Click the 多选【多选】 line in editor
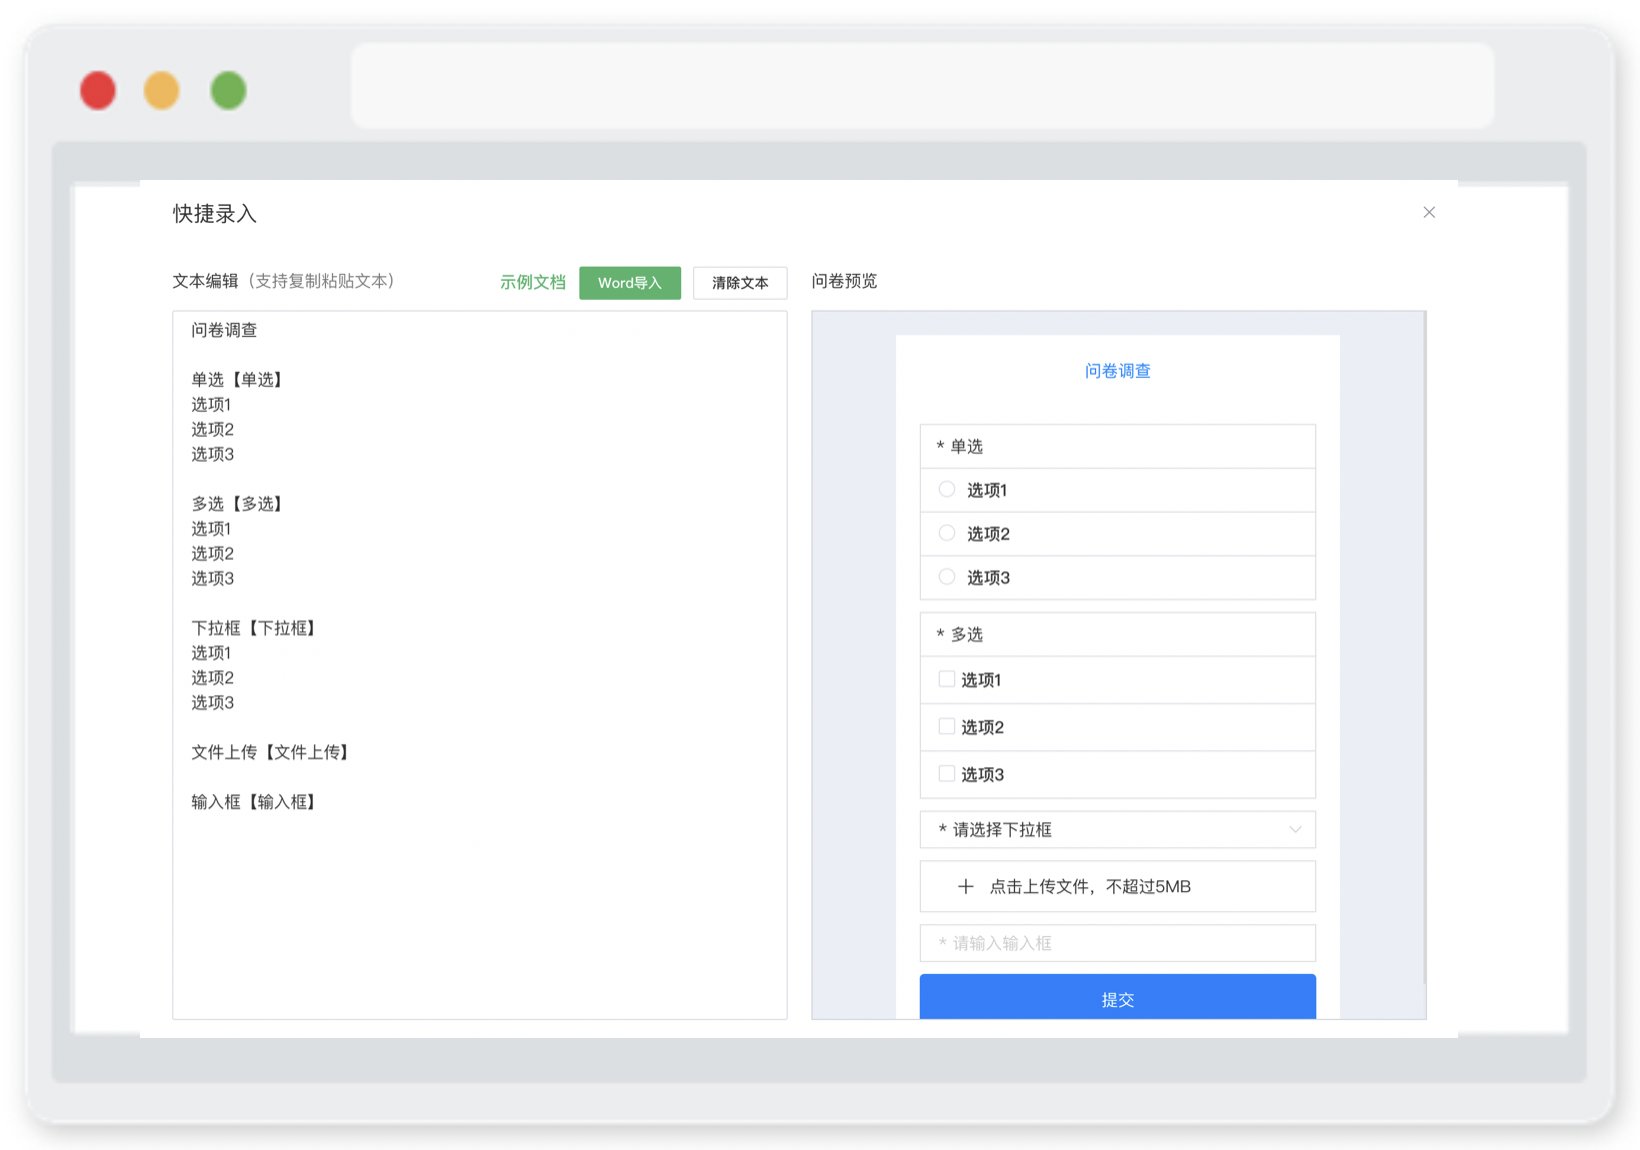 (x=240, y=504)
